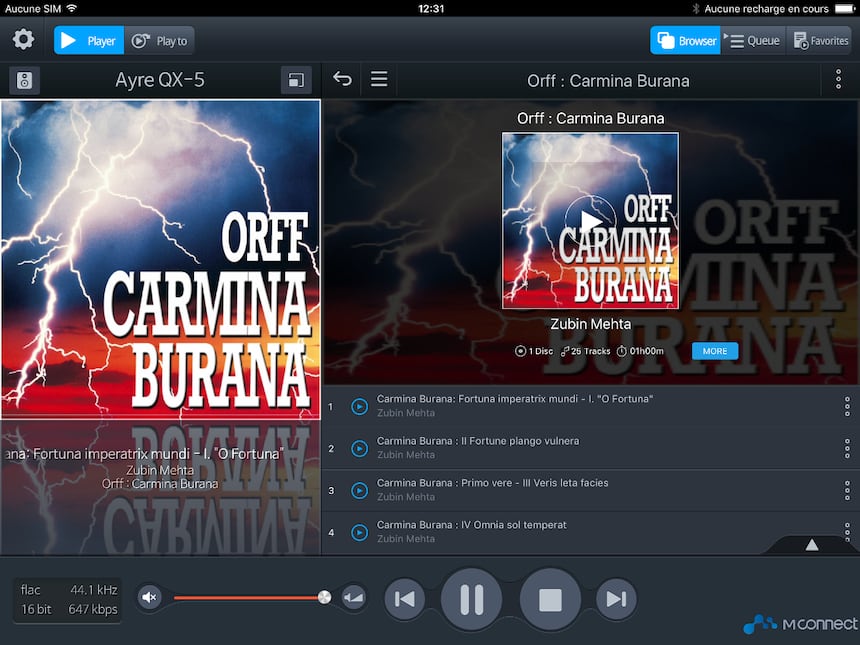860x645 pixels.
Task: Skip to previous track
Action: (x=405, y=599)
